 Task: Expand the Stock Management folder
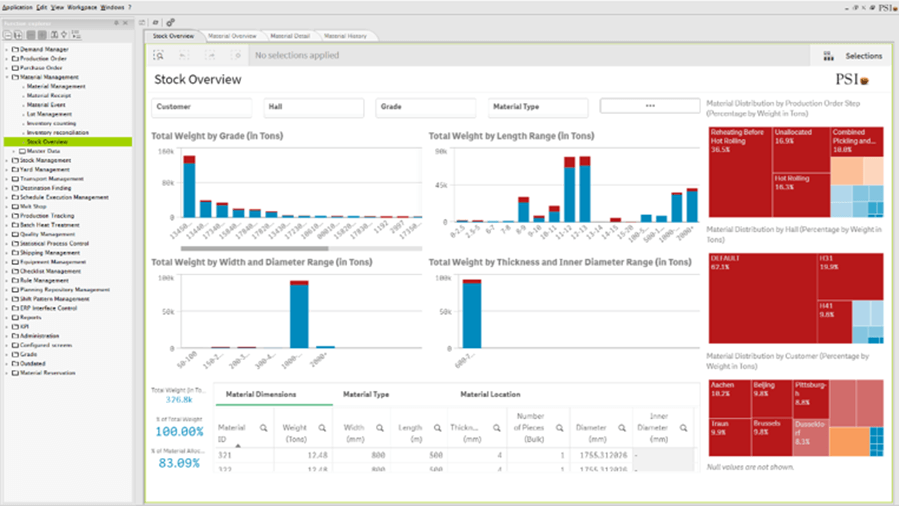(x=6, y=160)
